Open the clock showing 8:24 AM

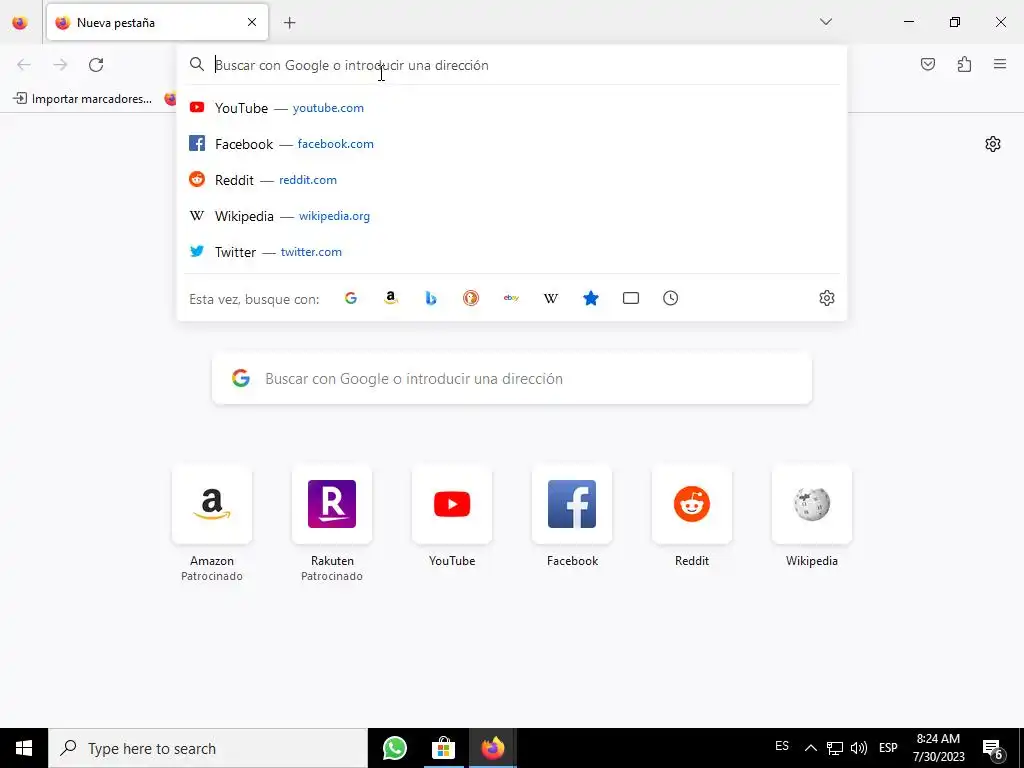pyautogui.click(x=938, y=748)
